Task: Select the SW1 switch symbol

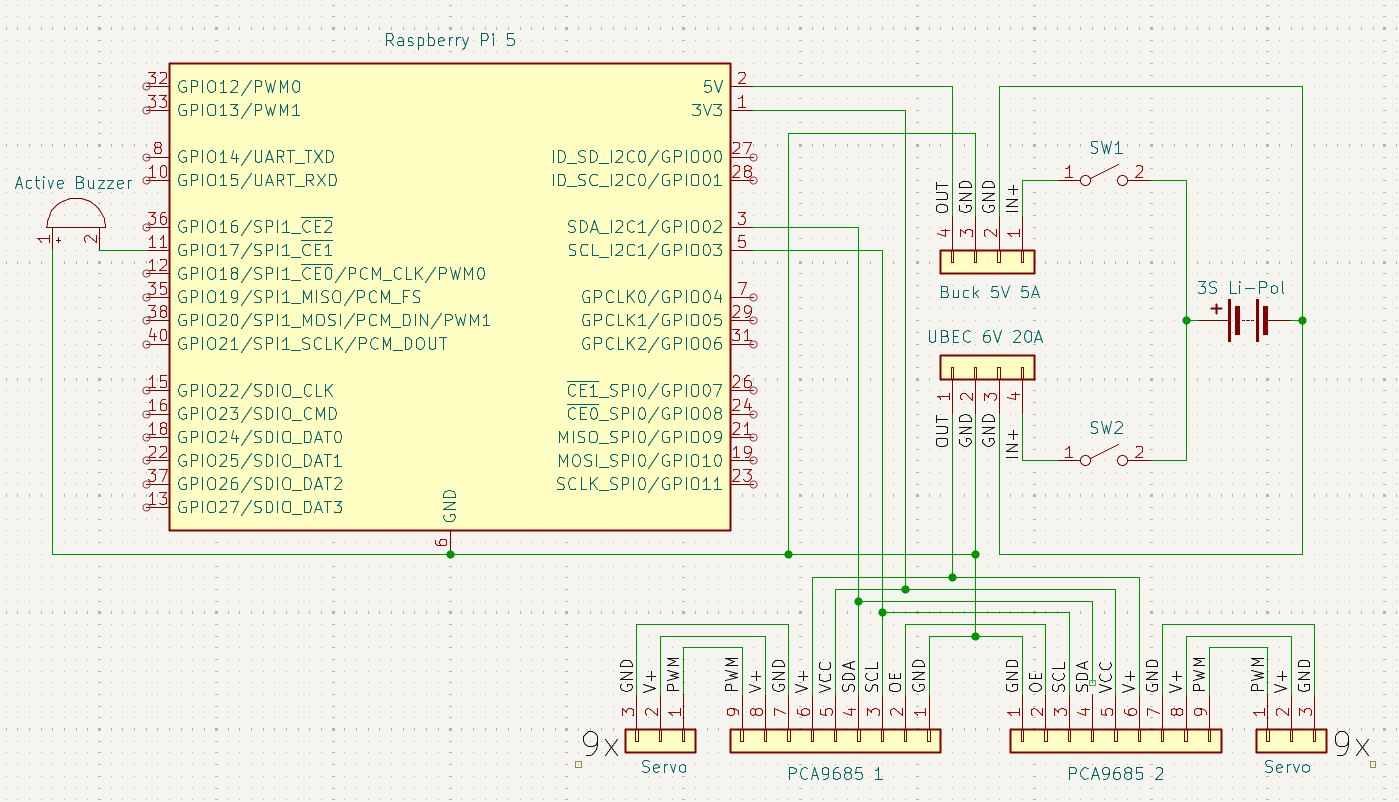Action: pyautogui.click(x=1106, y=178)
